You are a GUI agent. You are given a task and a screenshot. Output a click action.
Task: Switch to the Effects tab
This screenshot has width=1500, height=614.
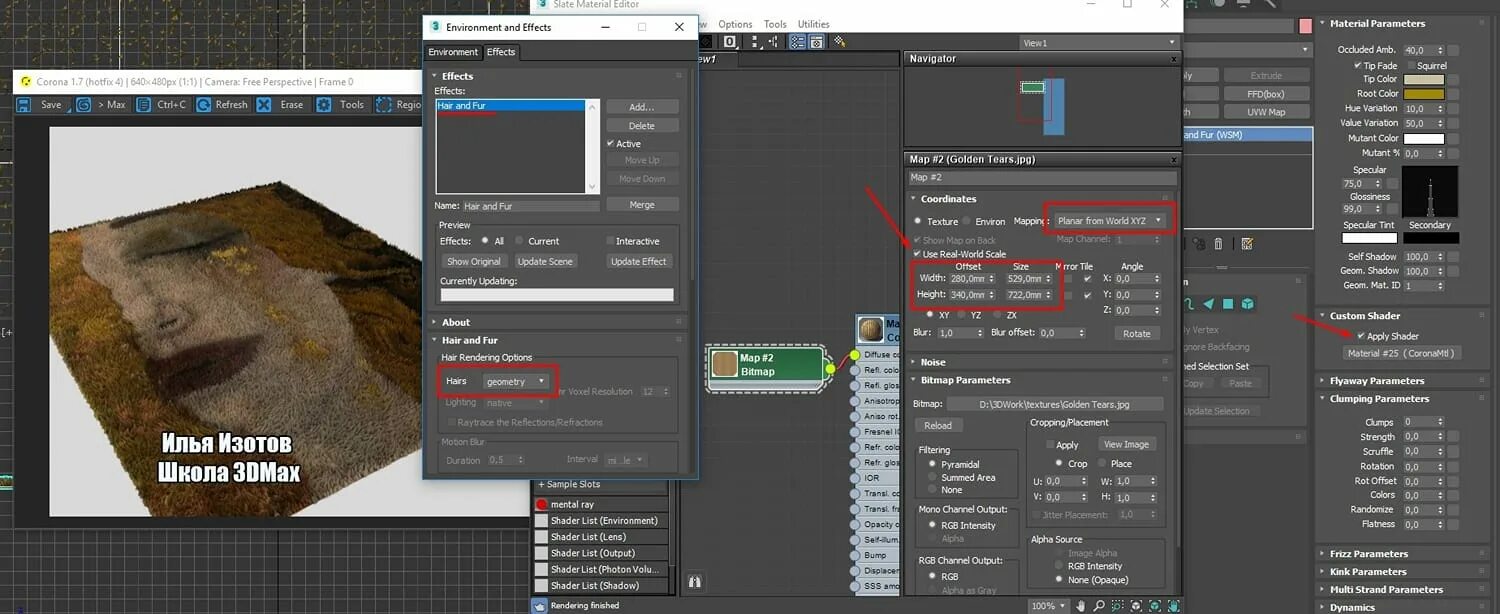coord(501,53)
